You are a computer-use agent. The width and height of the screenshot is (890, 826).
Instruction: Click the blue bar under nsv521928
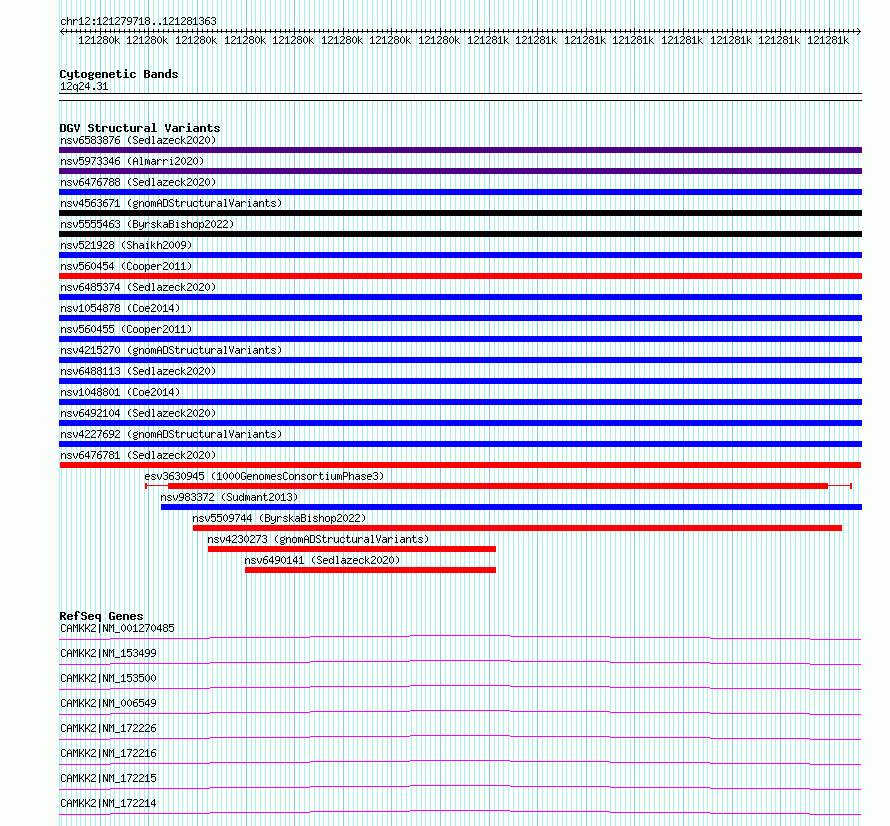(x=460, y=255)
